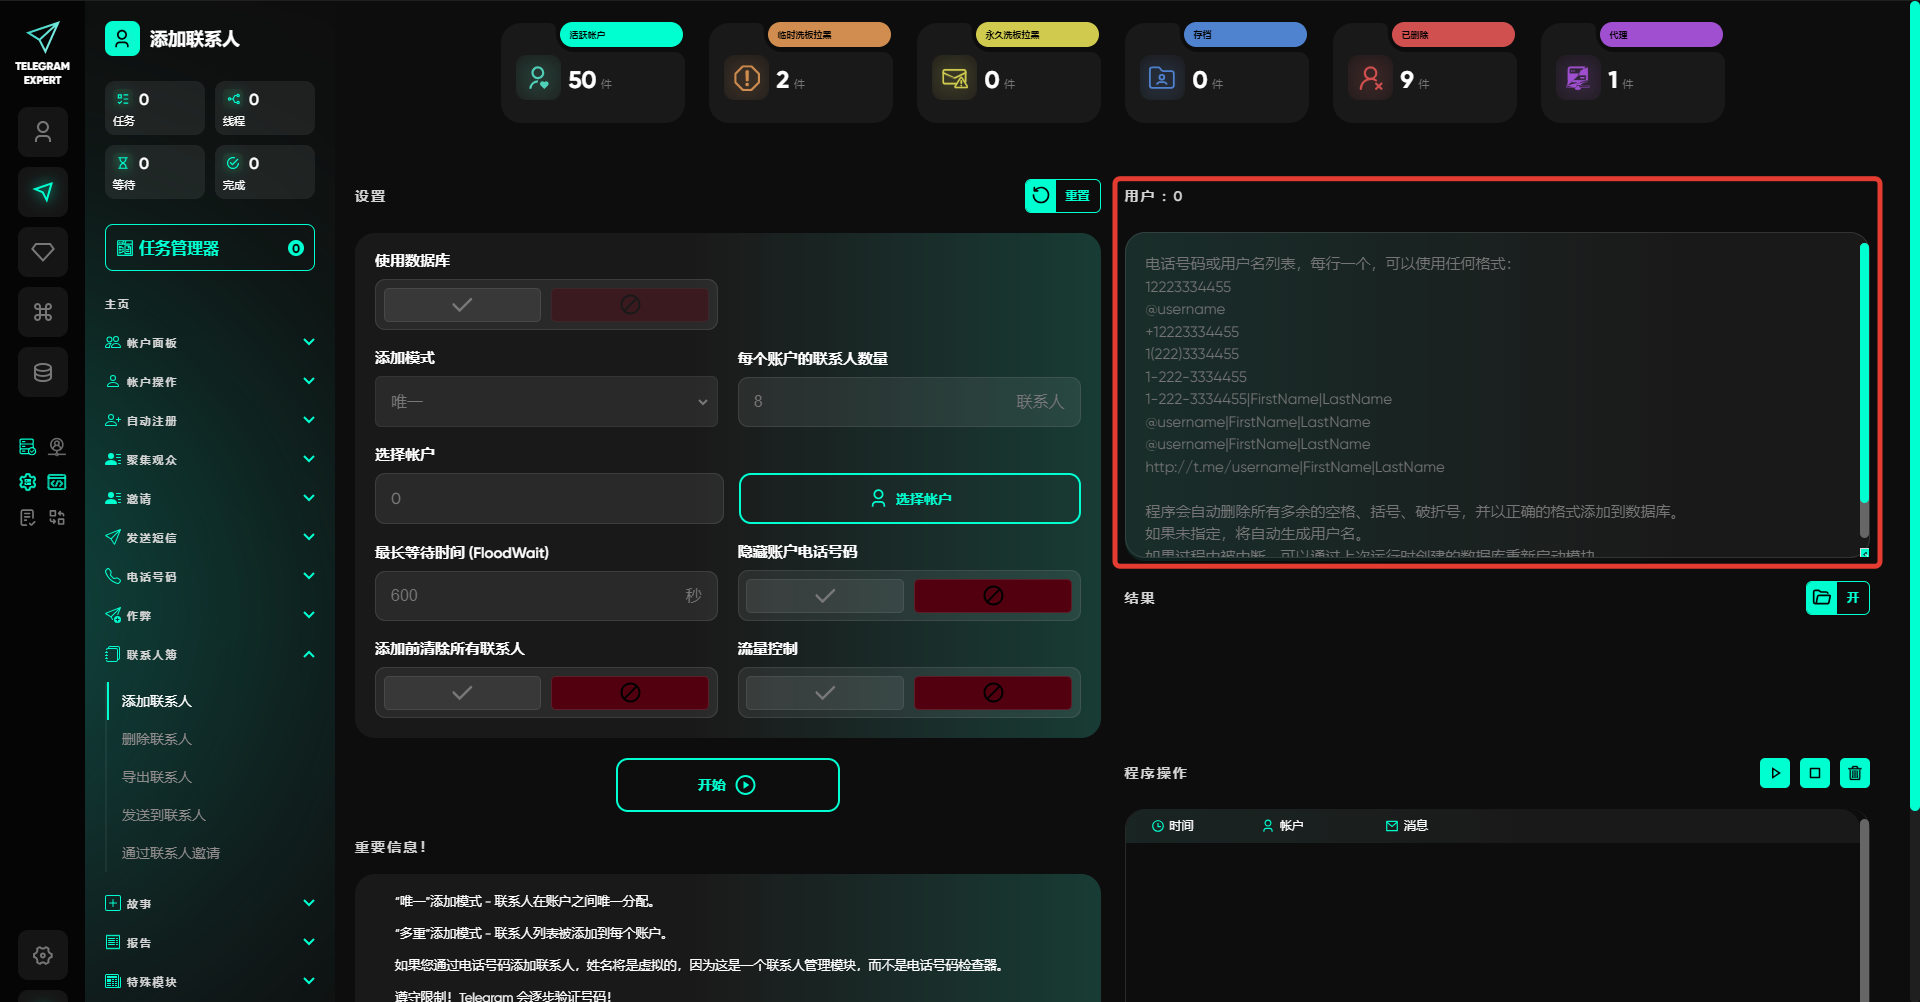1920x1002 pixels.
Task: Disable 隐藏账户电话号码 with the red toggle
Action: [992, 596]
